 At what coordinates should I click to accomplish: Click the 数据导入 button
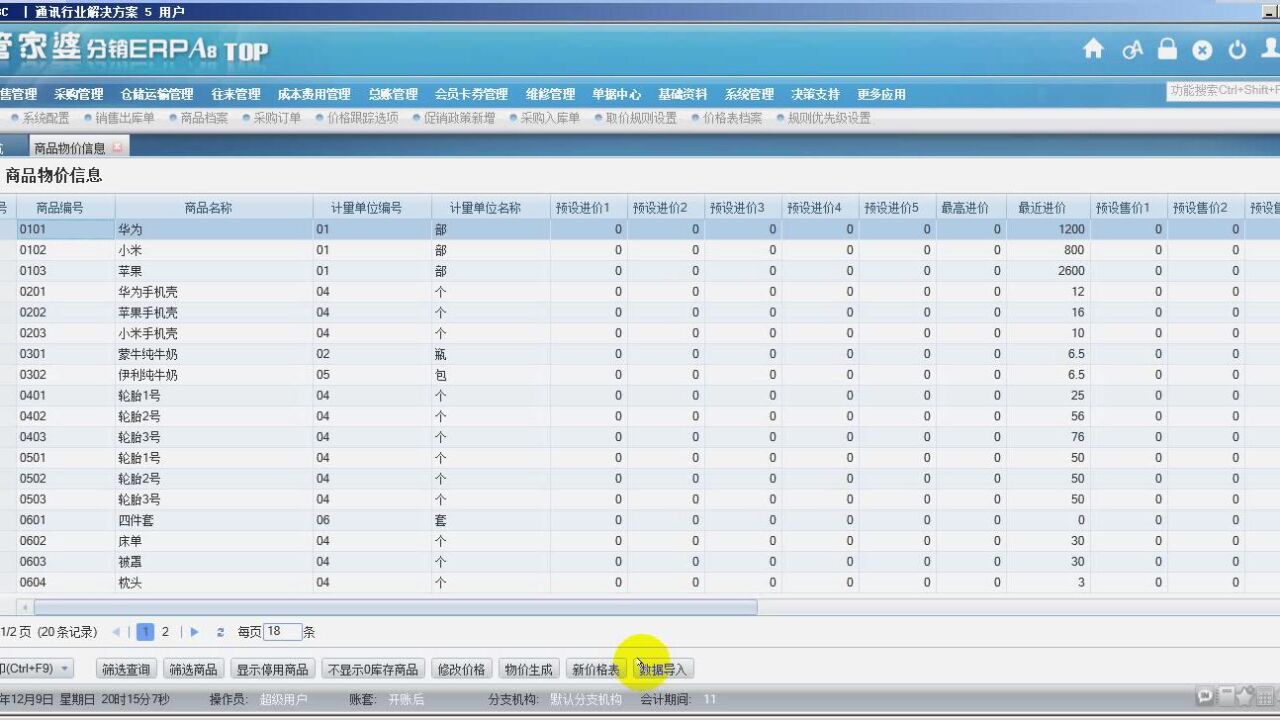(662, 668)
